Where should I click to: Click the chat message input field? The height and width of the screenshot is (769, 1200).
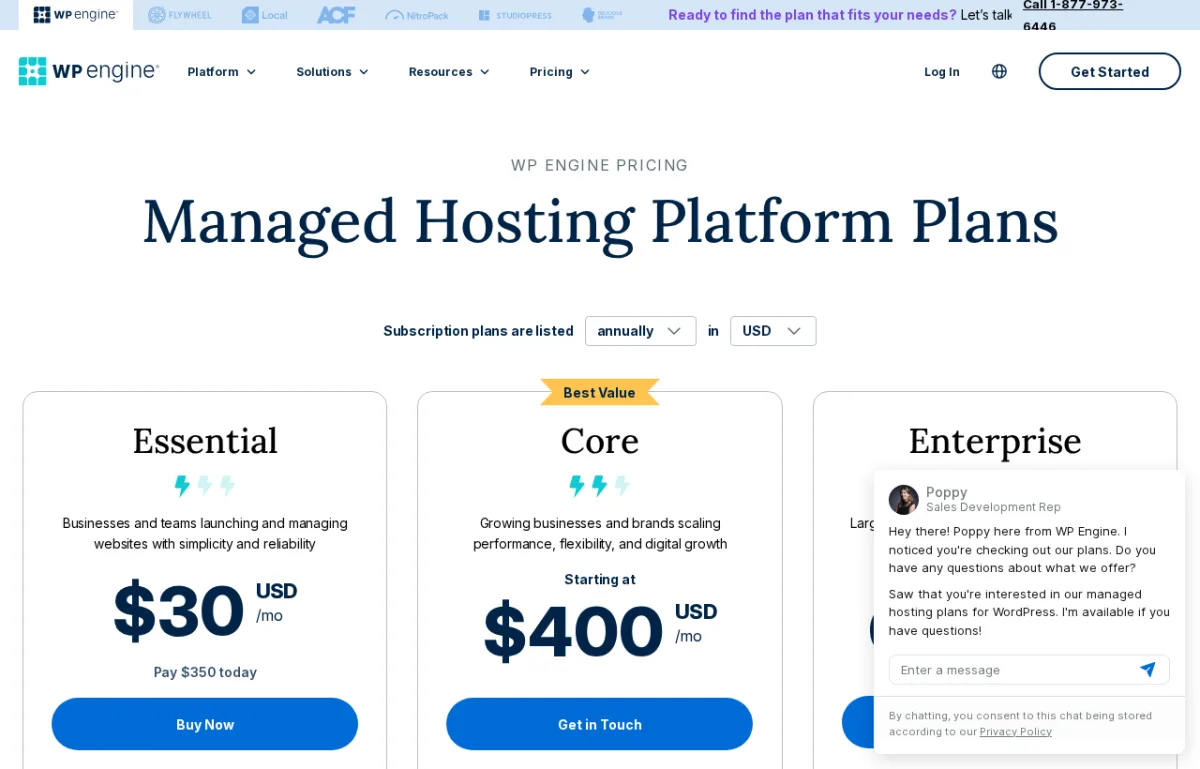[1029, 670]
